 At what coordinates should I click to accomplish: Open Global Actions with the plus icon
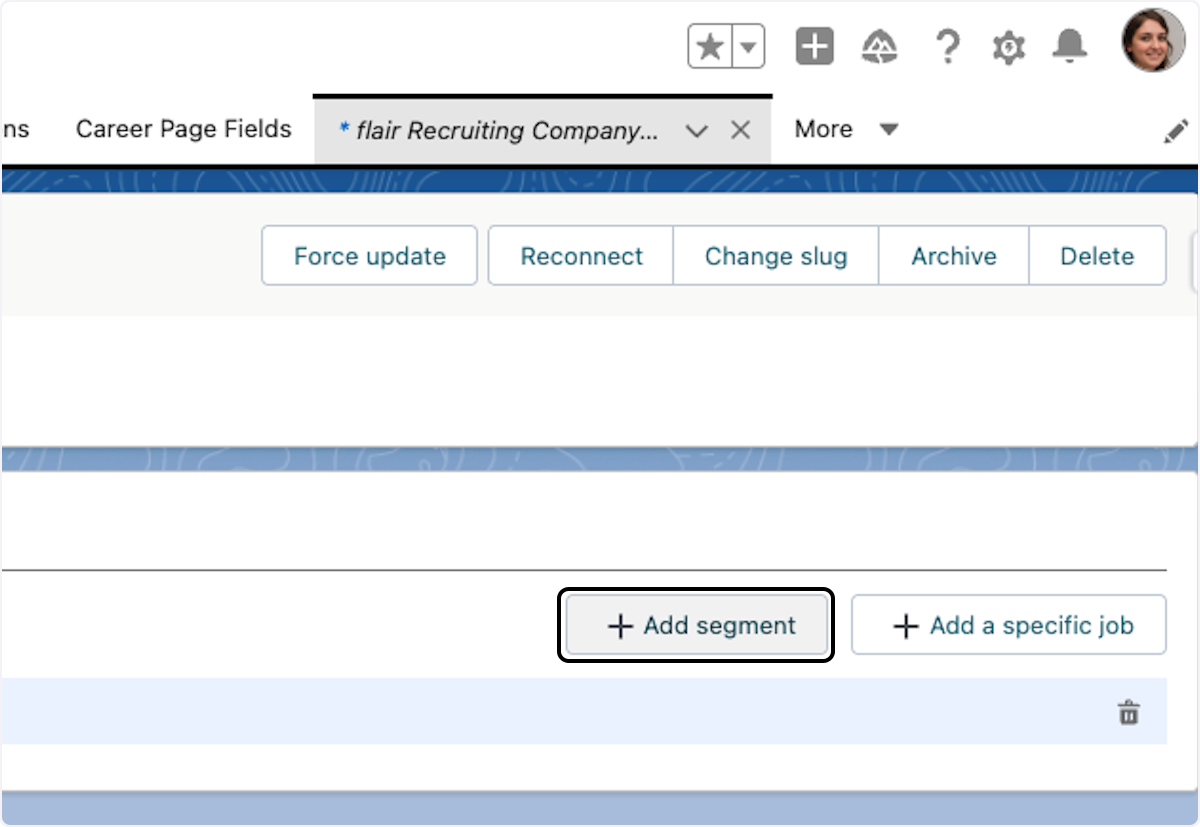tap(813, 45)
